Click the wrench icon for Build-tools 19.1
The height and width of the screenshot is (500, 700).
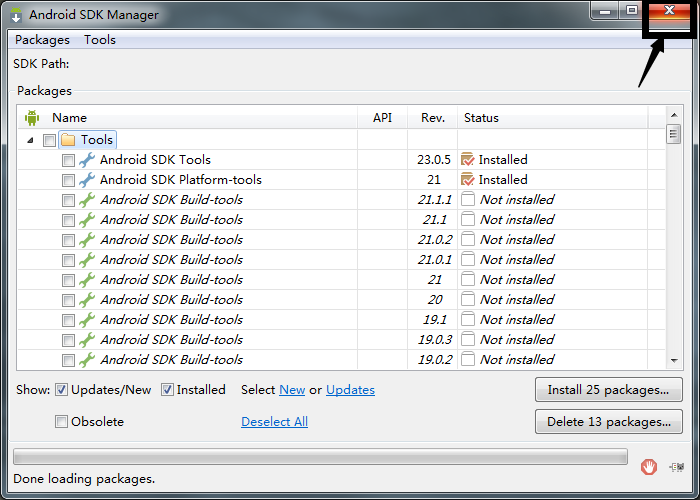(87, 320)
